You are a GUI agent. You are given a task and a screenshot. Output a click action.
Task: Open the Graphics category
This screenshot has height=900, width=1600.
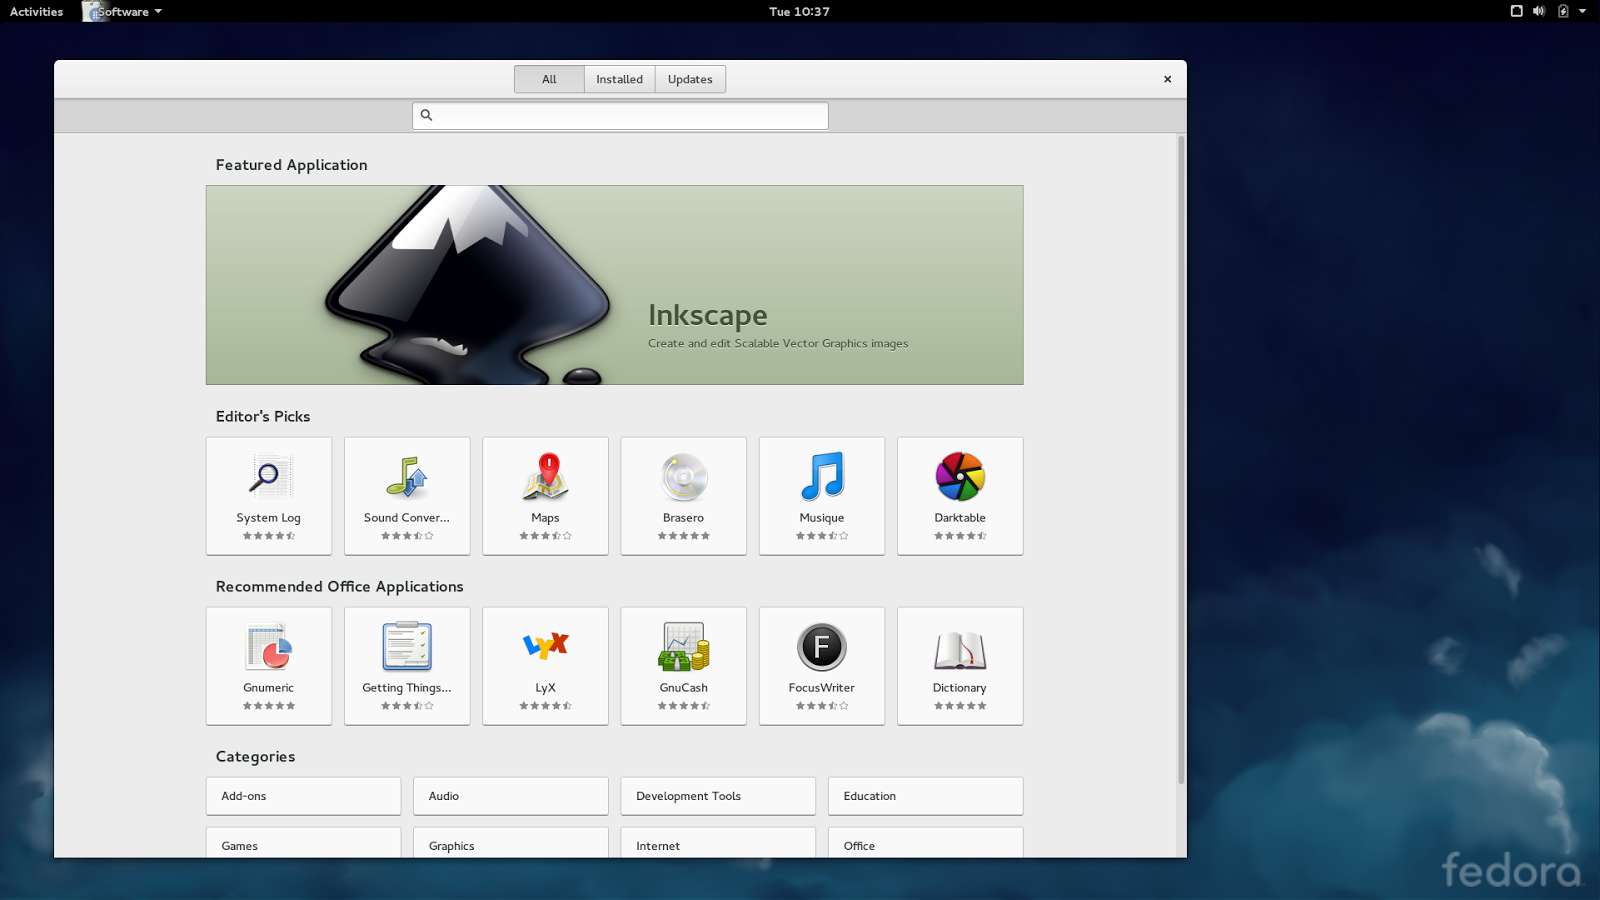coord(510,845)
